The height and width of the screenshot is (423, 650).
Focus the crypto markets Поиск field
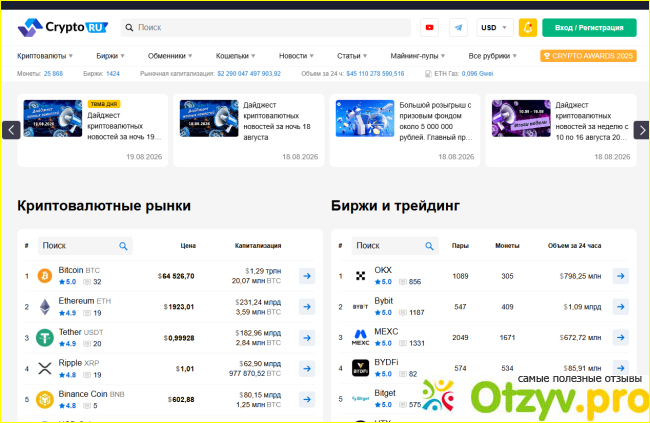[x=85, y=246]
